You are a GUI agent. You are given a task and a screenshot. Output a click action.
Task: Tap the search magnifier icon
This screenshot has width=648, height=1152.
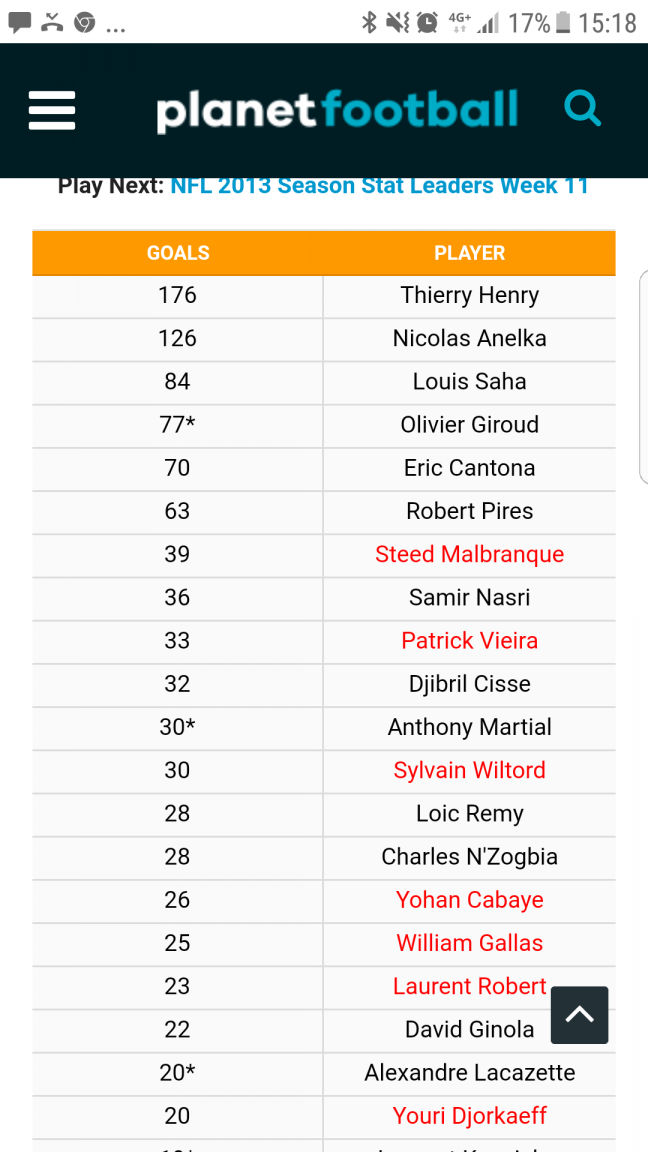(582, 108)
